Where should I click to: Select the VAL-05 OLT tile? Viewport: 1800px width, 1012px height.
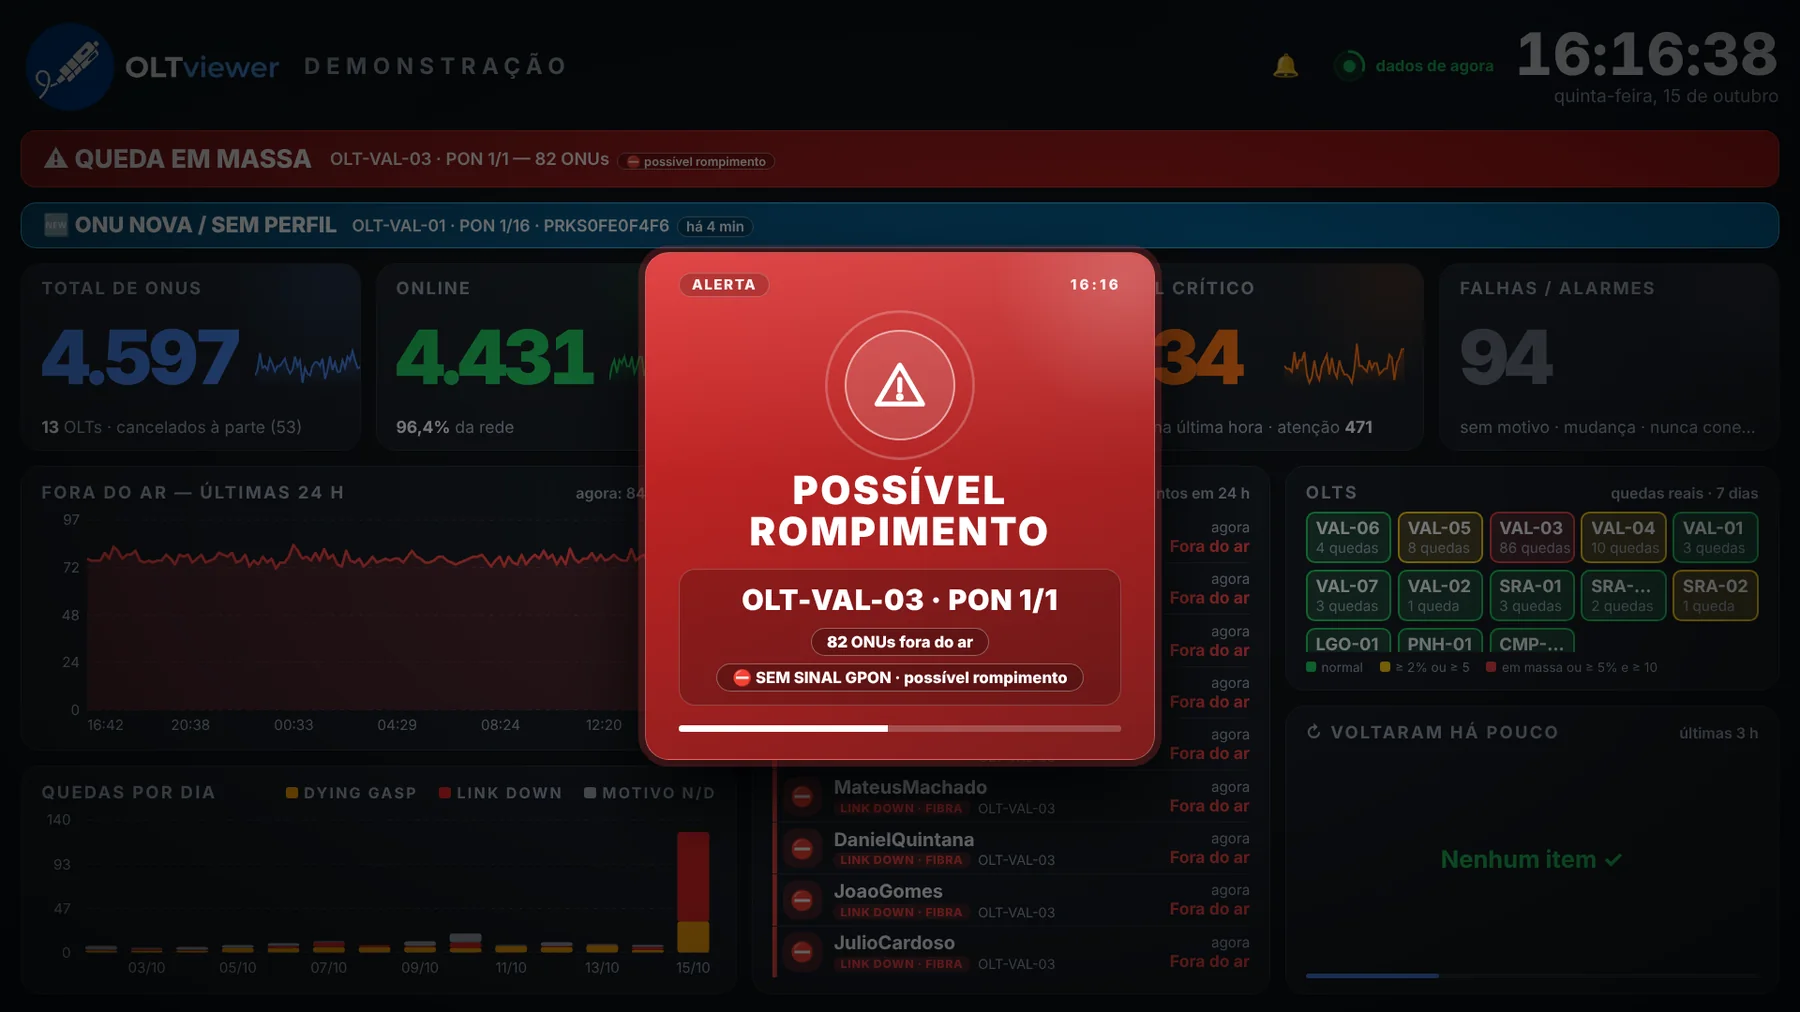1439,537
